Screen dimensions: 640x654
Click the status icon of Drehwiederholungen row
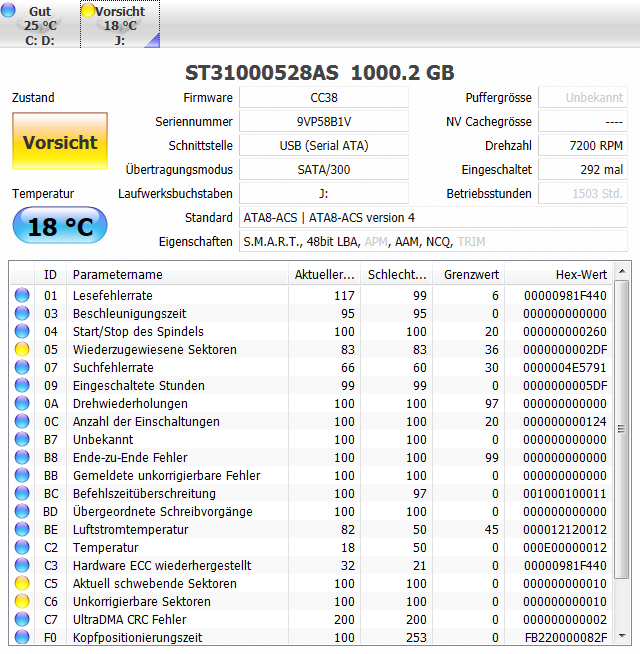pyautogui.click(x=22, y=403)
